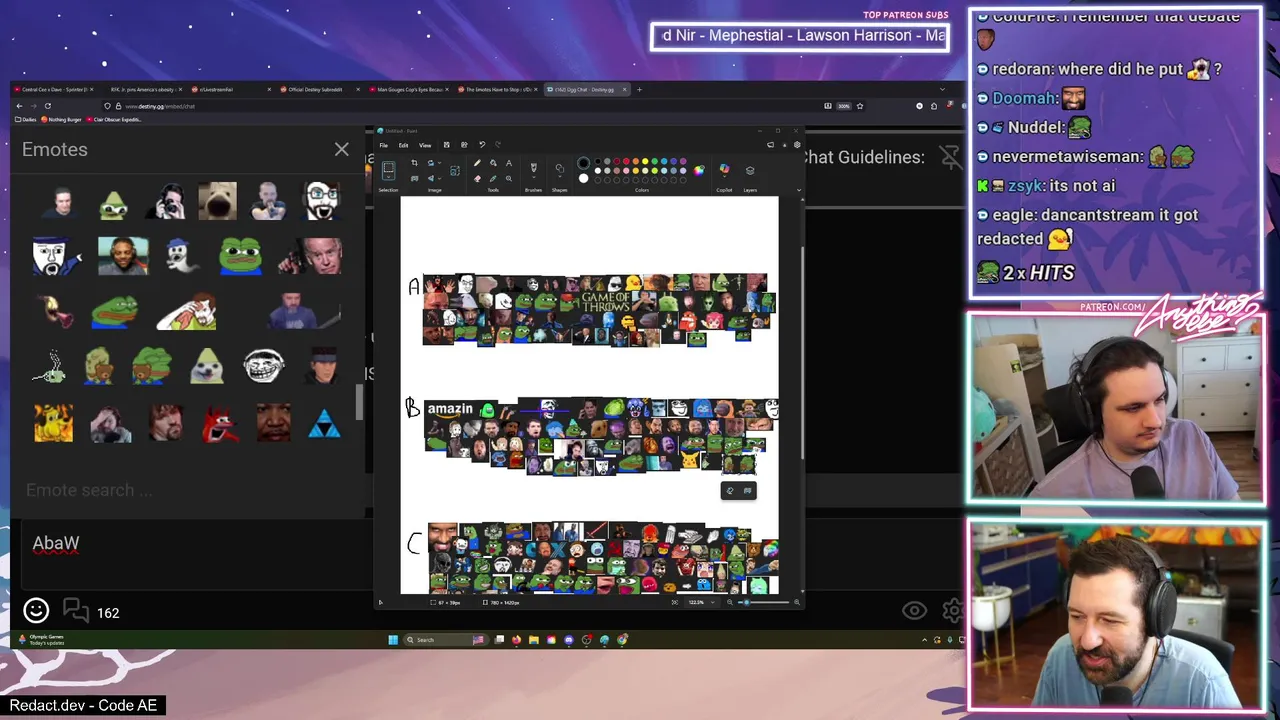Image resolution: width=1280 pixels, height=720 pixels.
Task: Expand the Rotate dropdown arrow in Paint
Action: pyautogui.click(x=440, y=163)
